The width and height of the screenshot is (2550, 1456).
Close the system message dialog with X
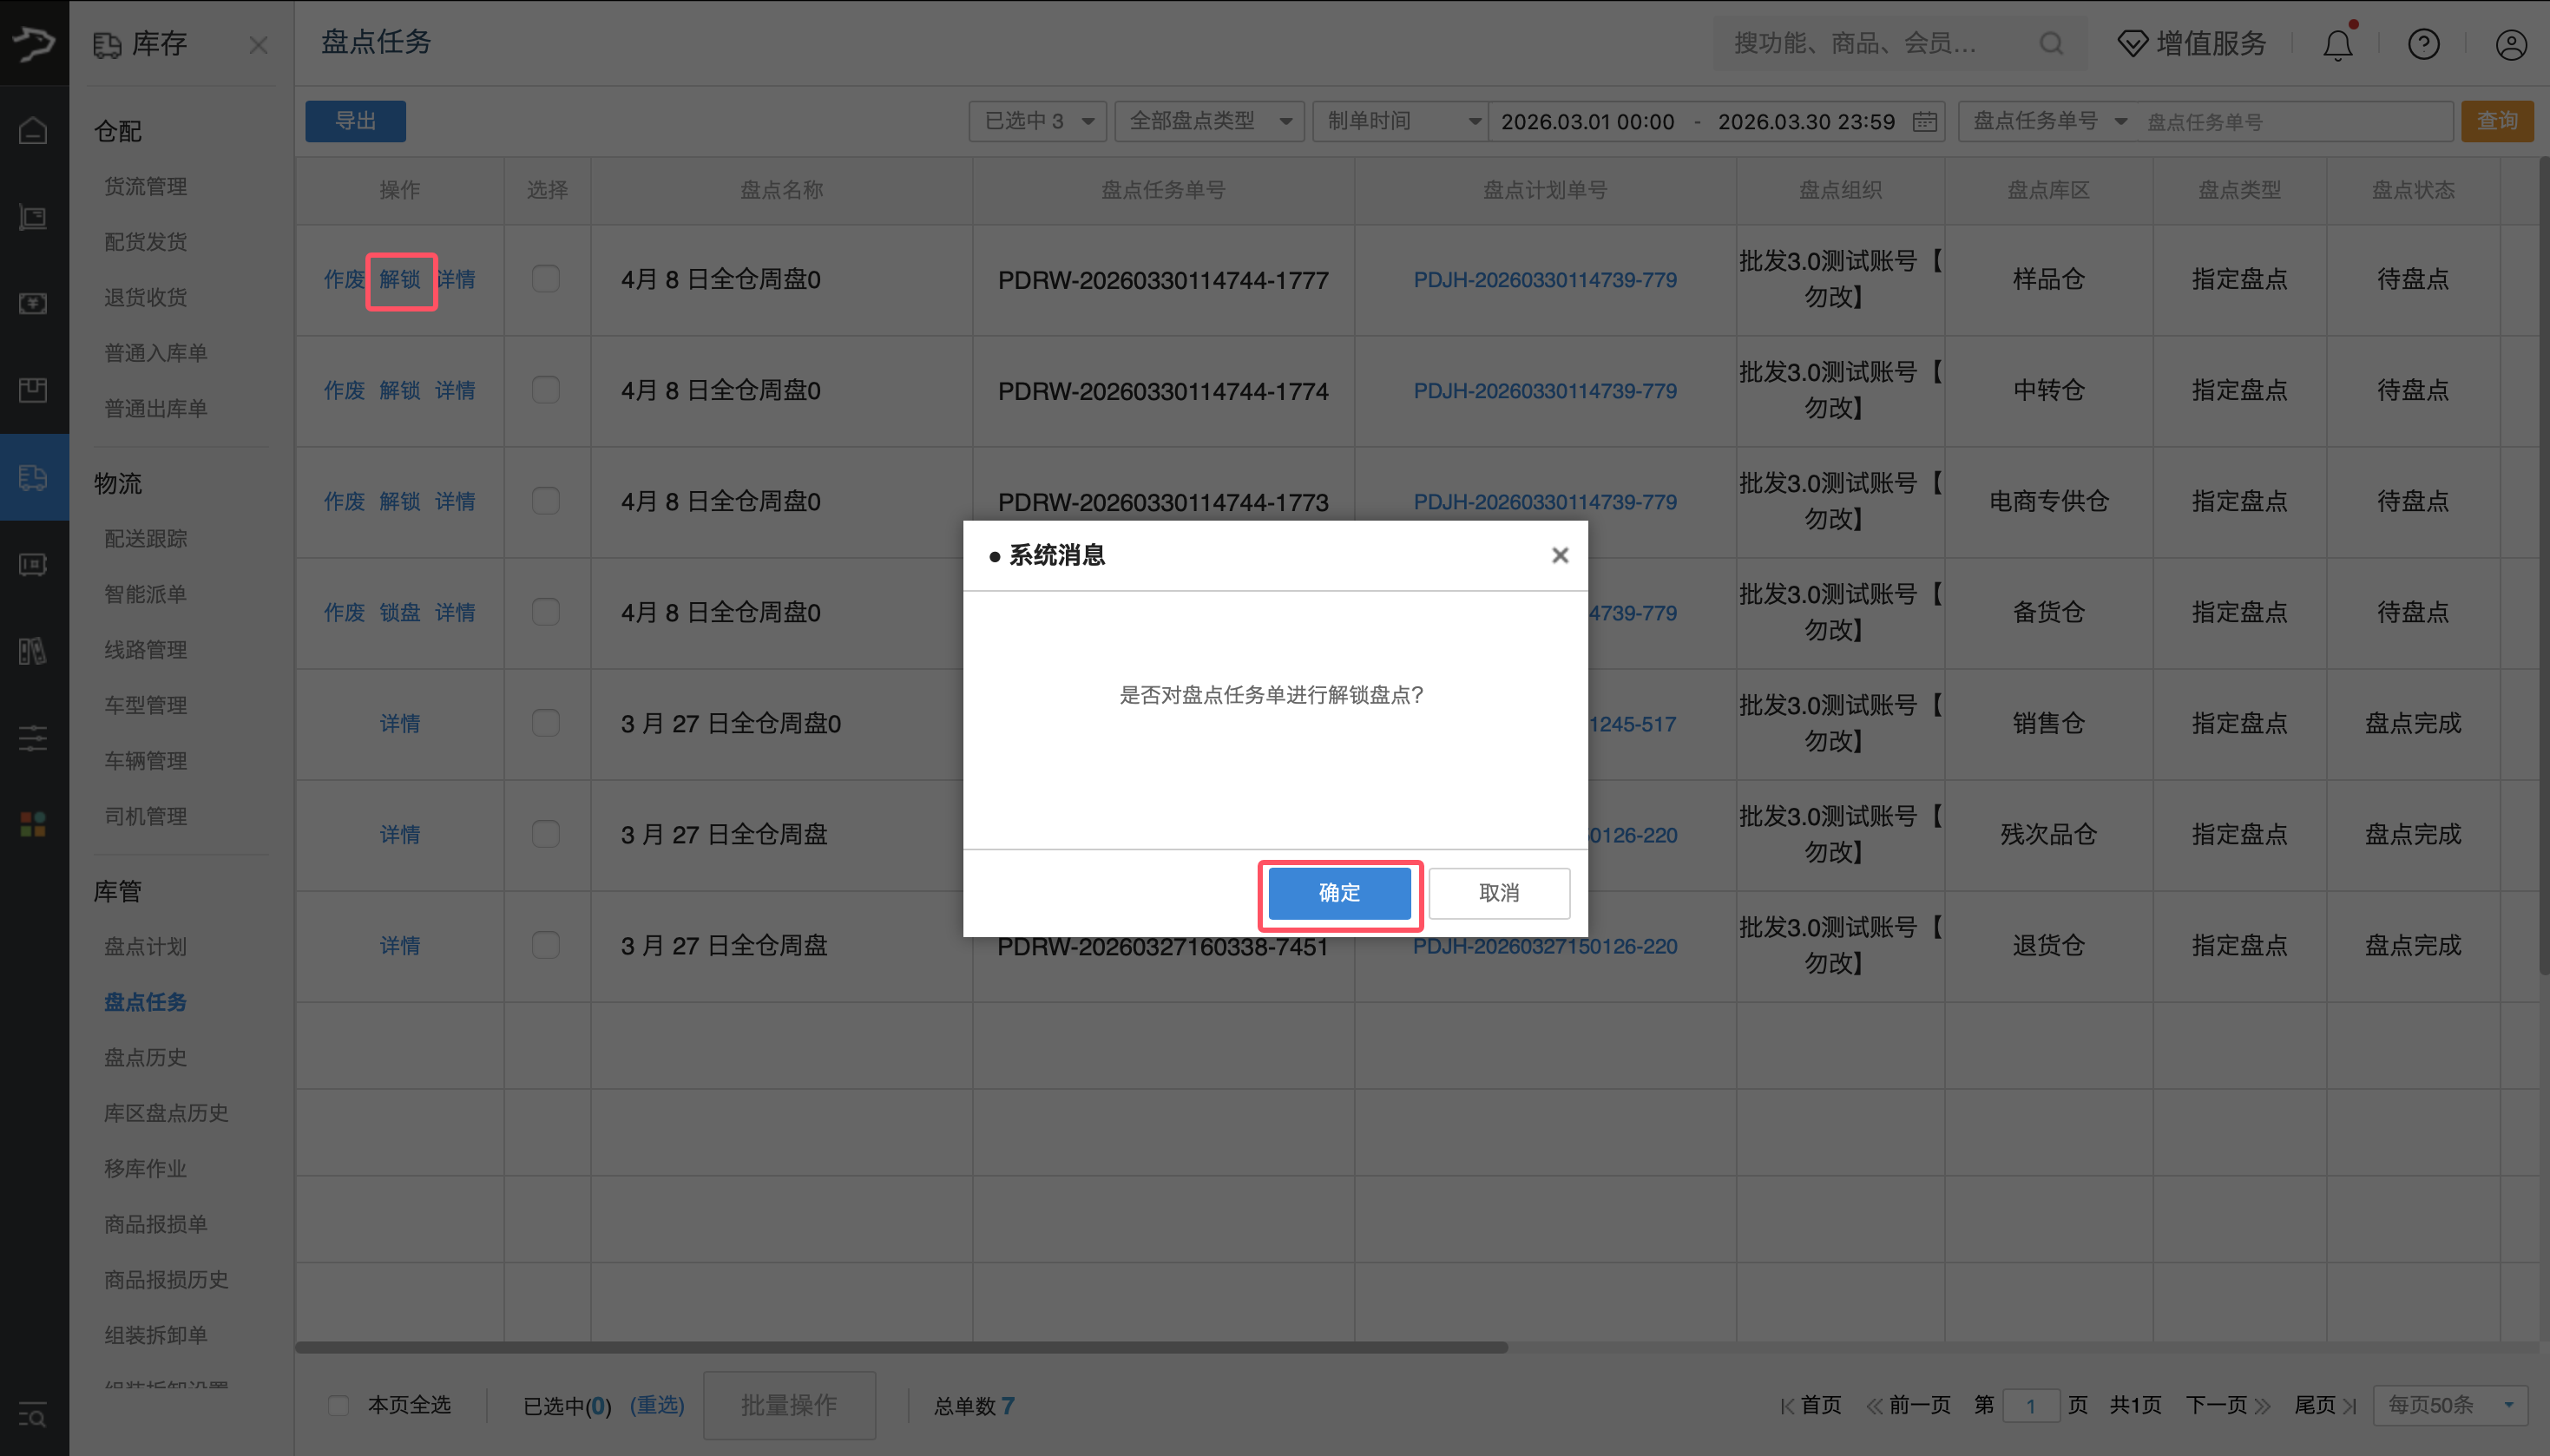click(1559, 555)
